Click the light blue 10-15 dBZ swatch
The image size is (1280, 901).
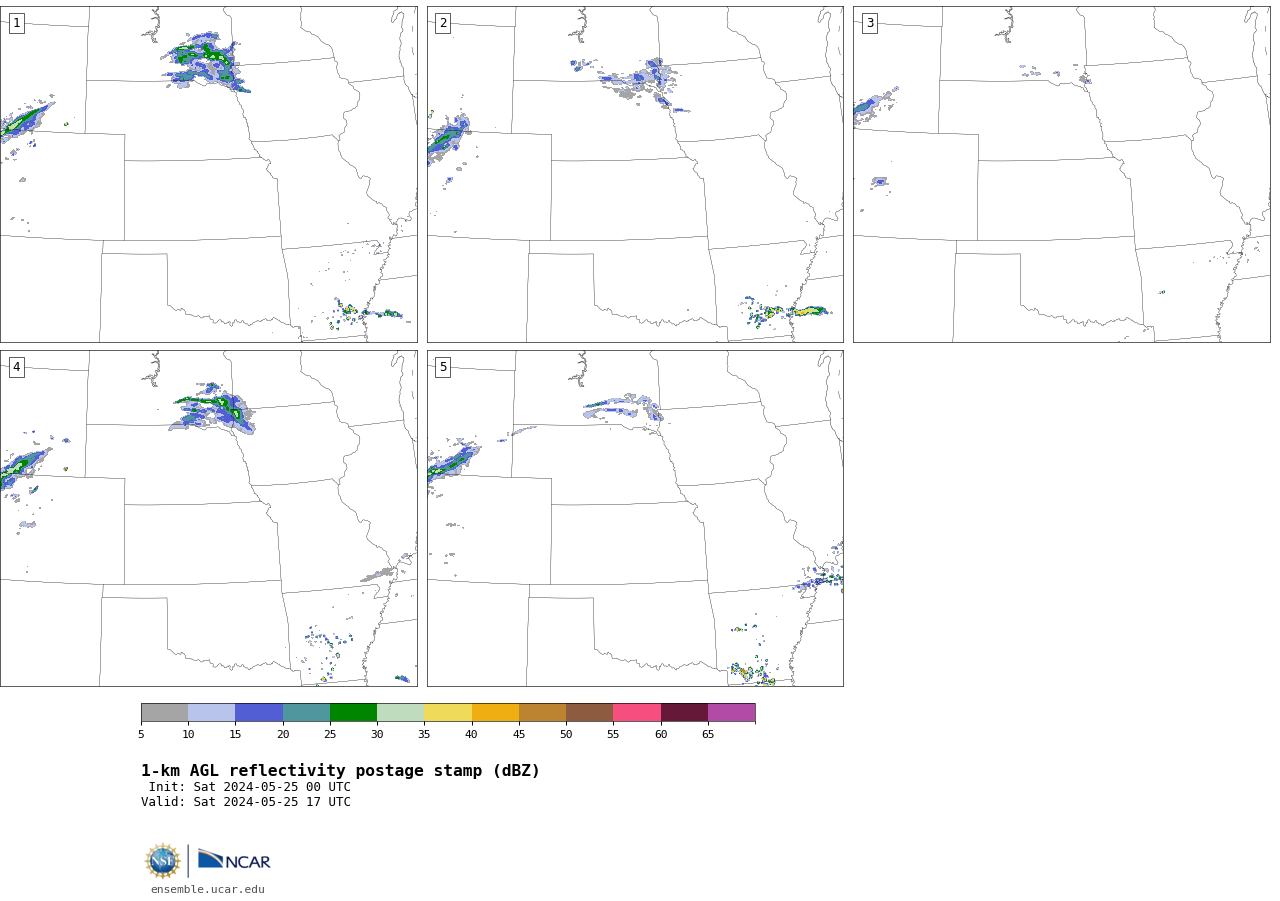click(211, 712)
